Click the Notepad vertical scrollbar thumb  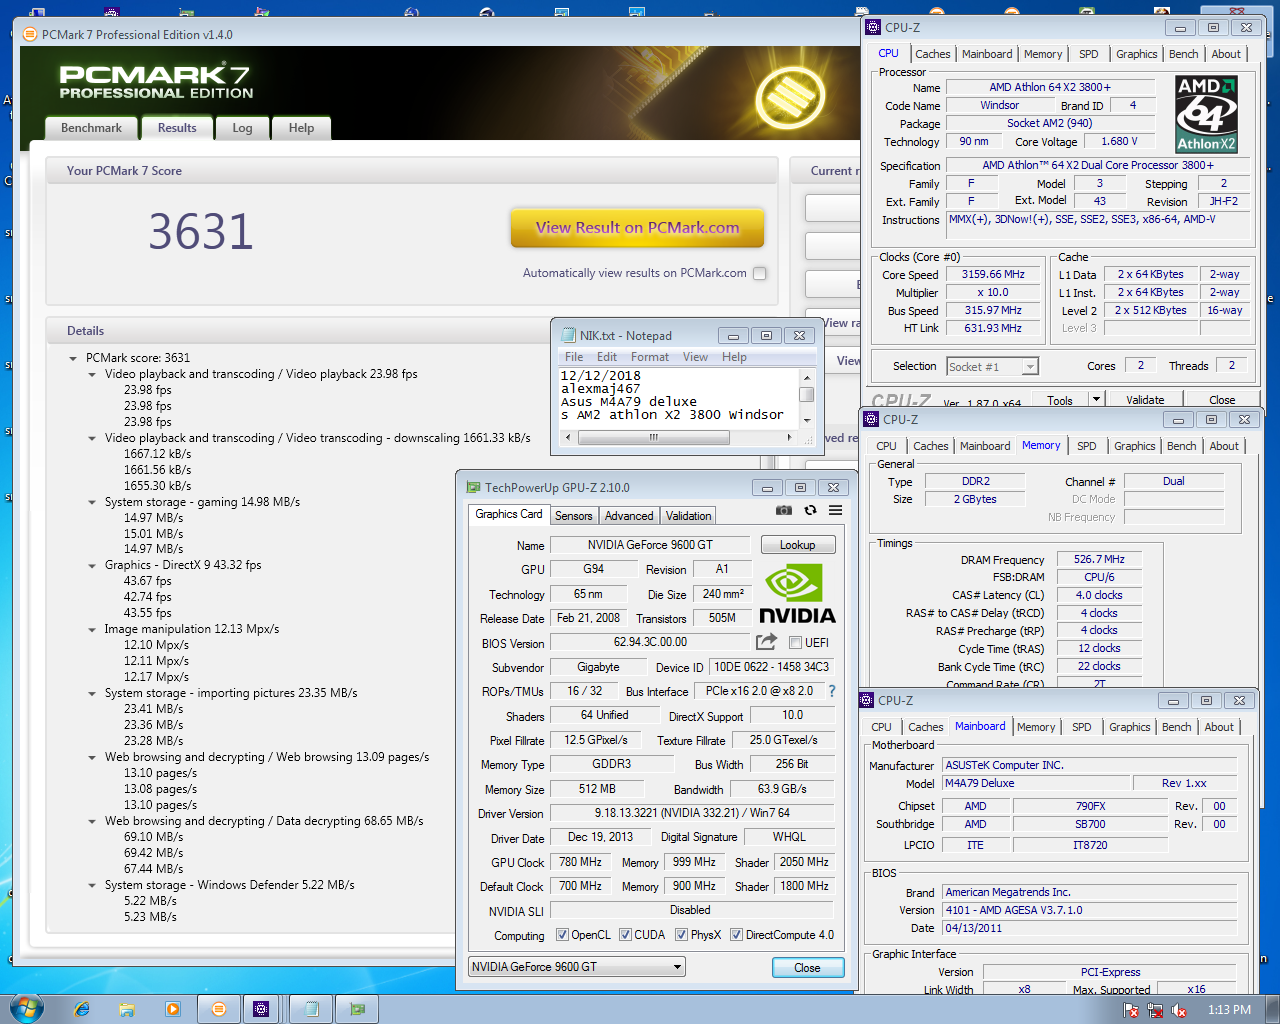click(806, 395)
